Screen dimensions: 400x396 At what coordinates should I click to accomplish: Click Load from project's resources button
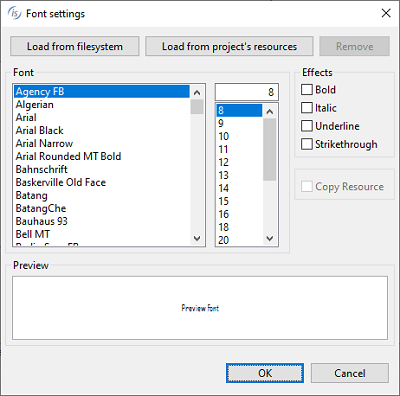229,46
